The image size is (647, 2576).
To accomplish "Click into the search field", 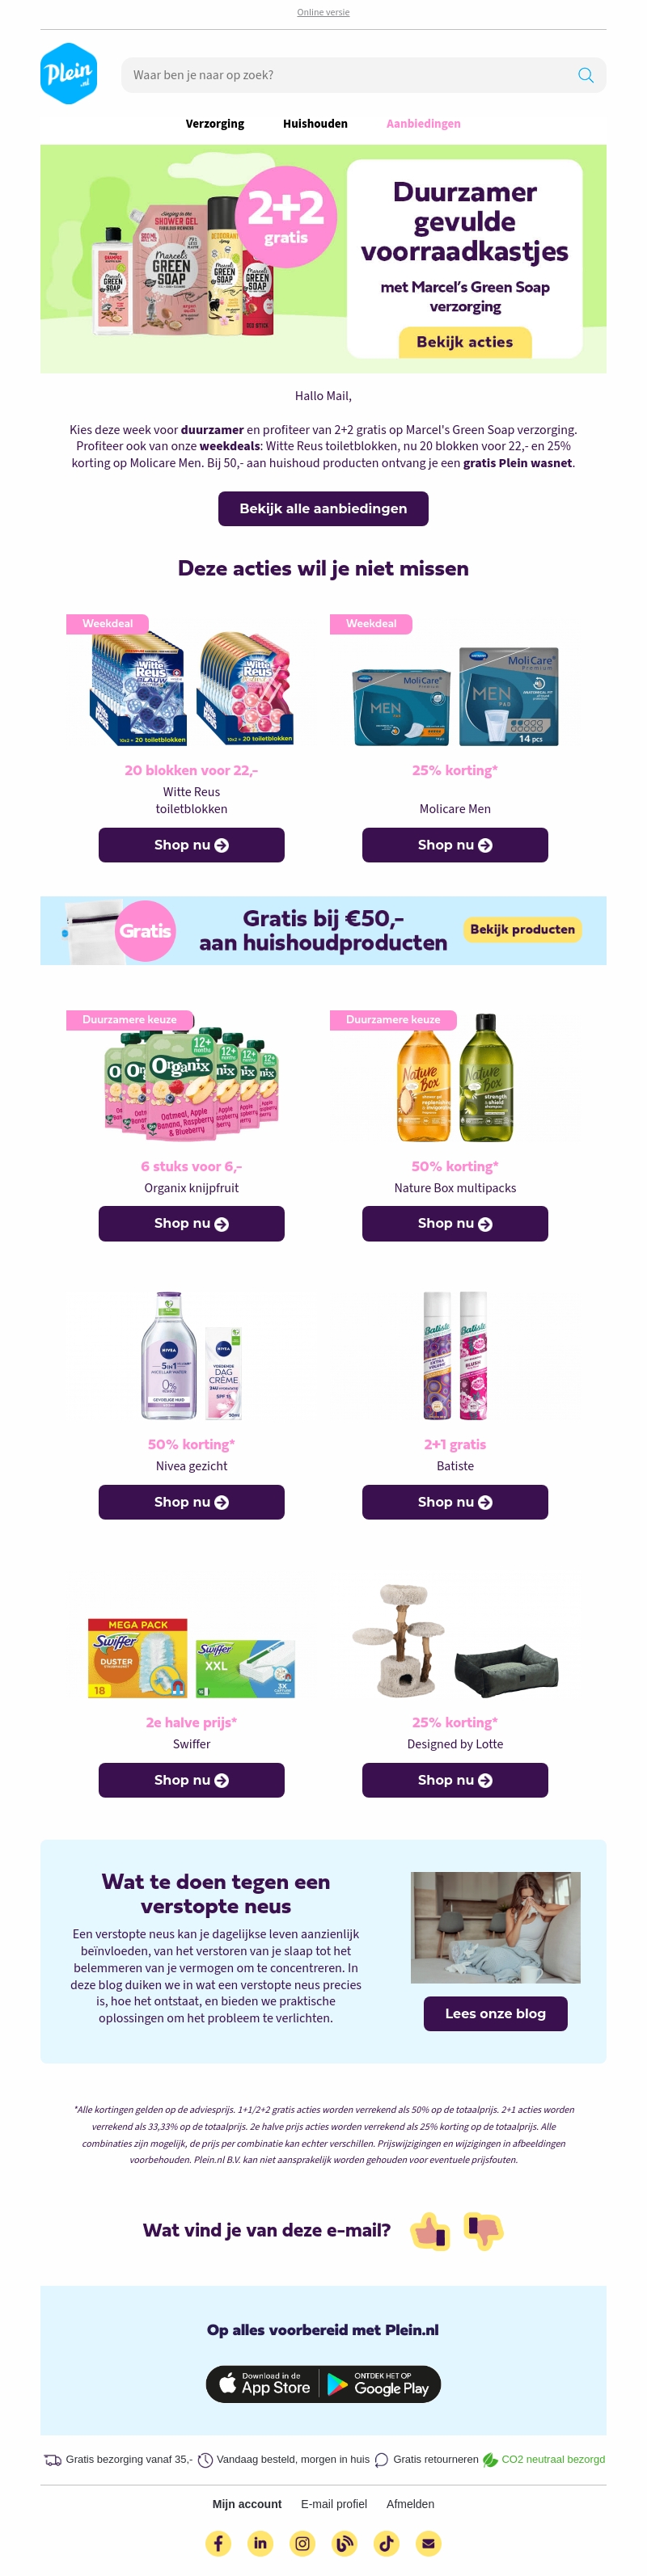I will pyautogui.click(x=350, y=75).
